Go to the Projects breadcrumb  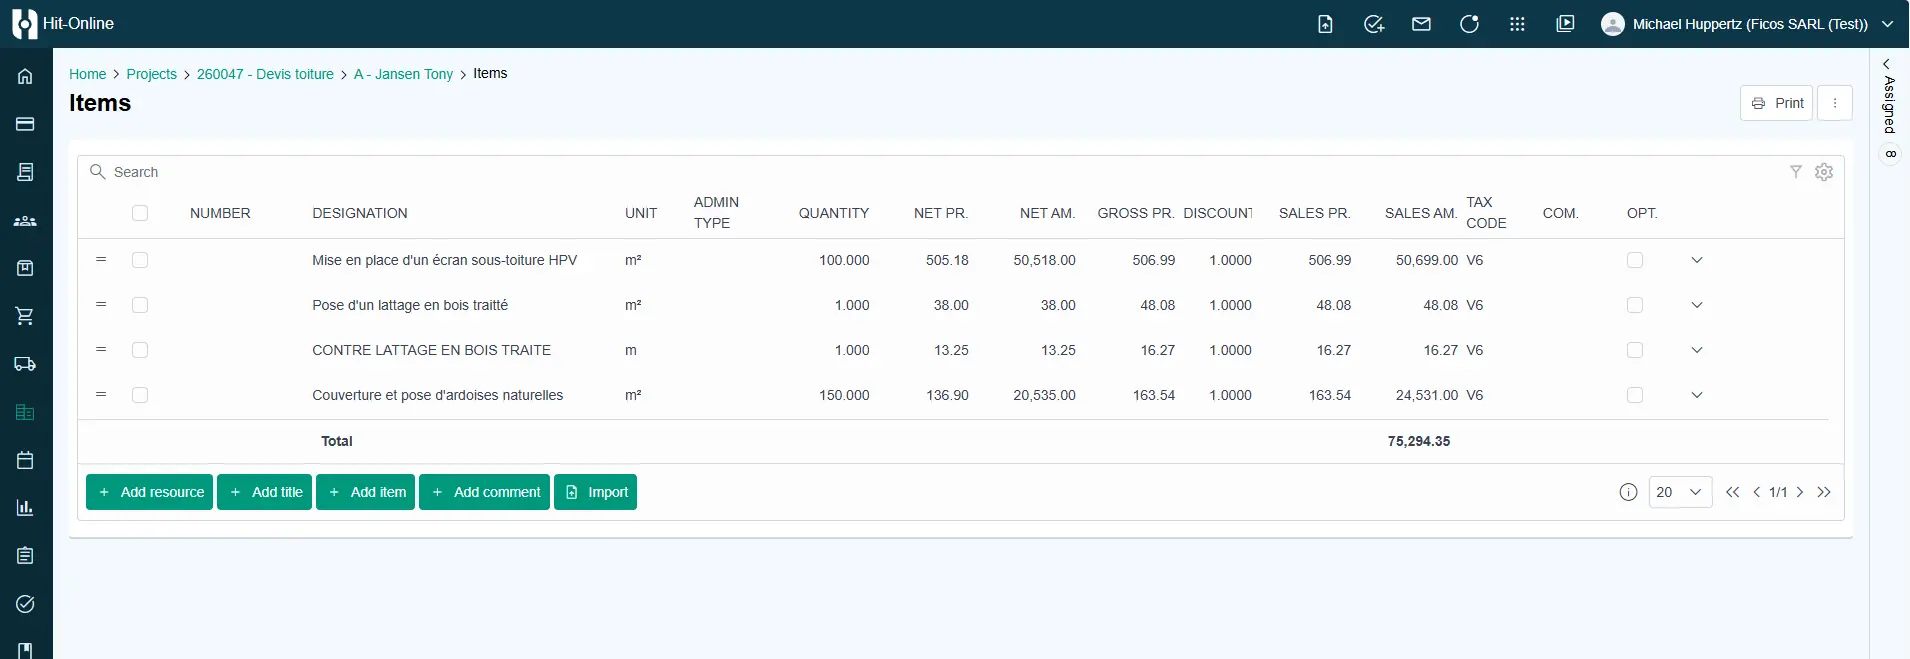(151, 74)
